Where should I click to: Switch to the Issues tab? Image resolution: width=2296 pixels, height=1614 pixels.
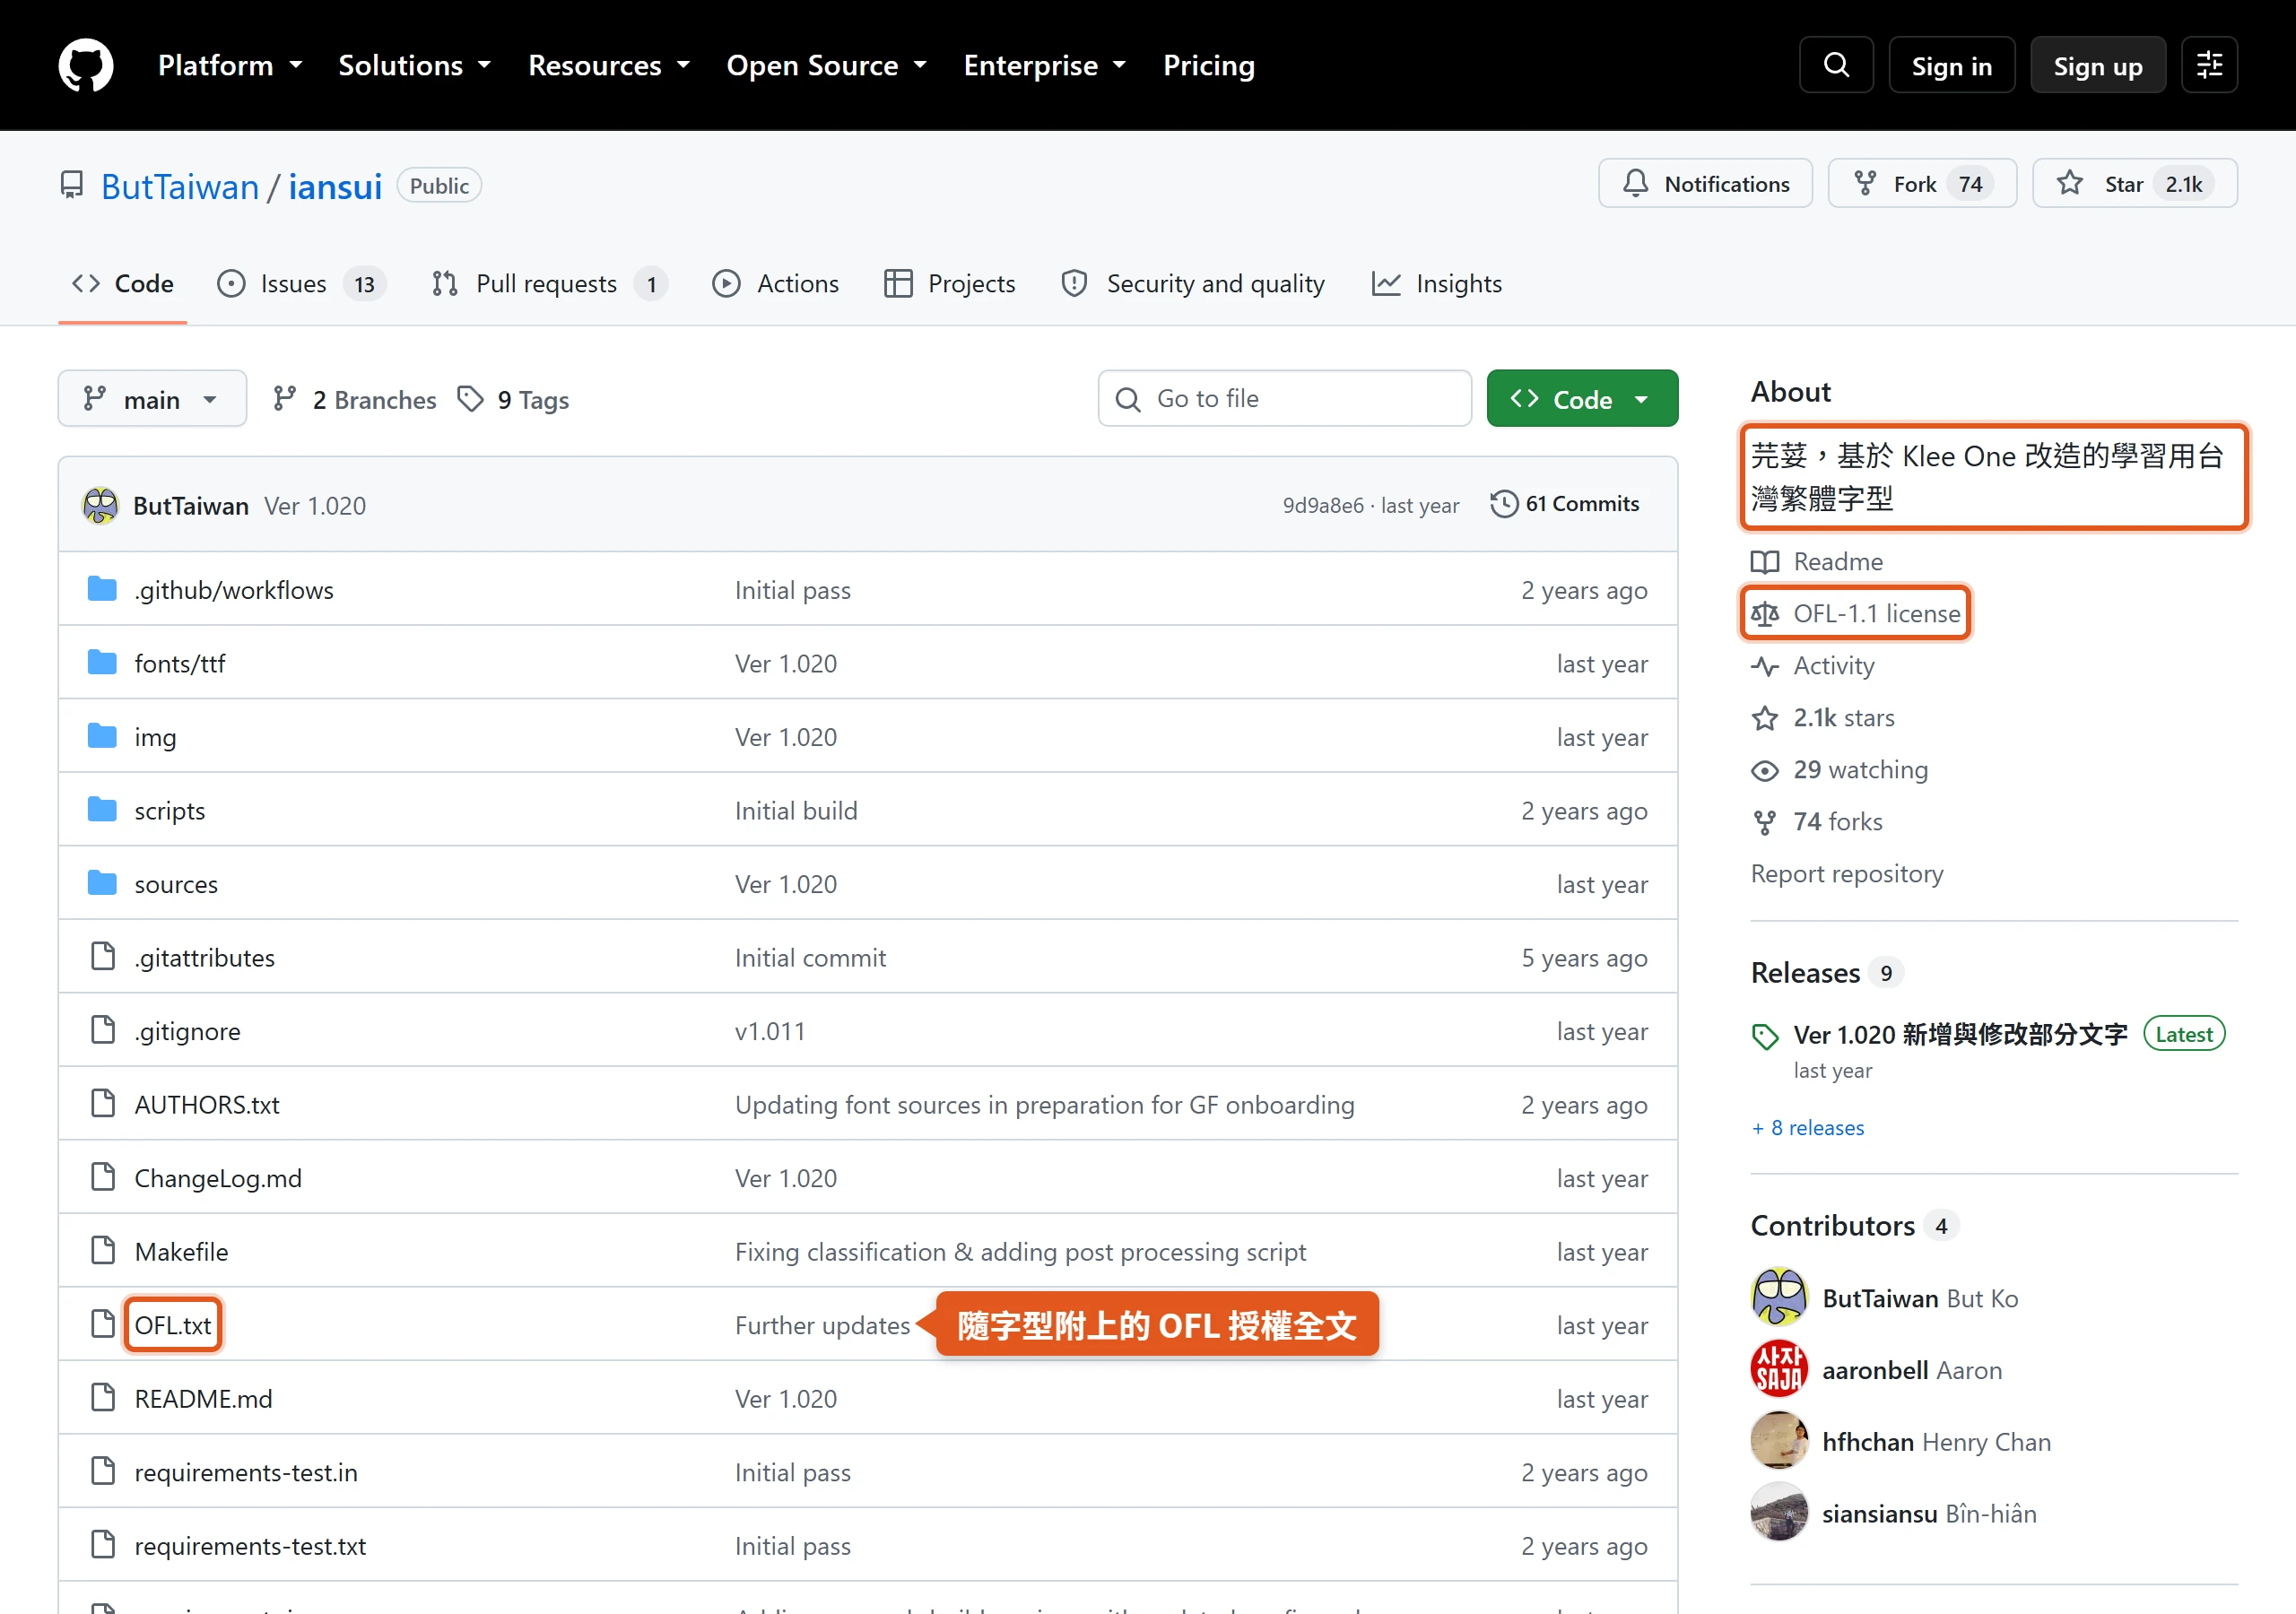[x=301, y=284]
